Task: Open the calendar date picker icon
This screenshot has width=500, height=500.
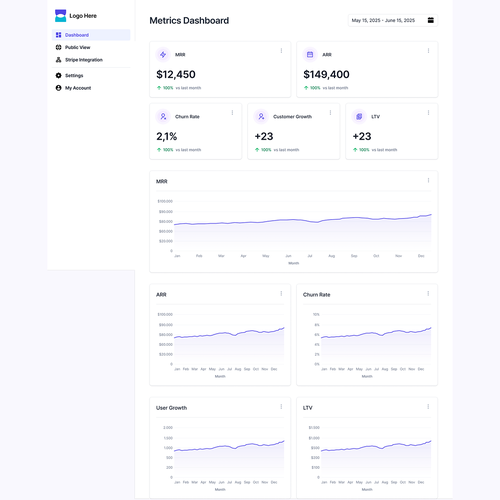Action: tap(431, 20)
